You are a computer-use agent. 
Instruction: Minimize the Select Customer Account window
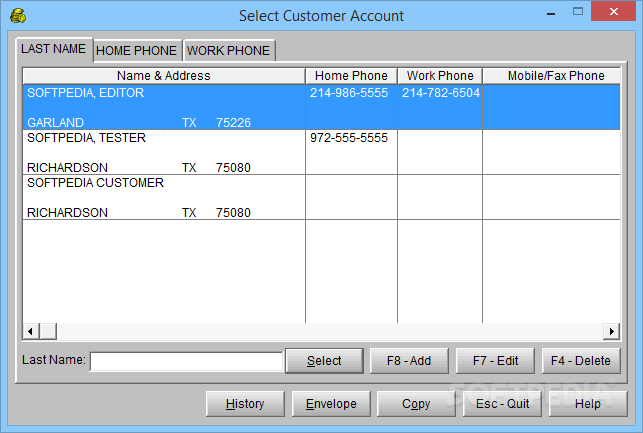tap(551, 13)
